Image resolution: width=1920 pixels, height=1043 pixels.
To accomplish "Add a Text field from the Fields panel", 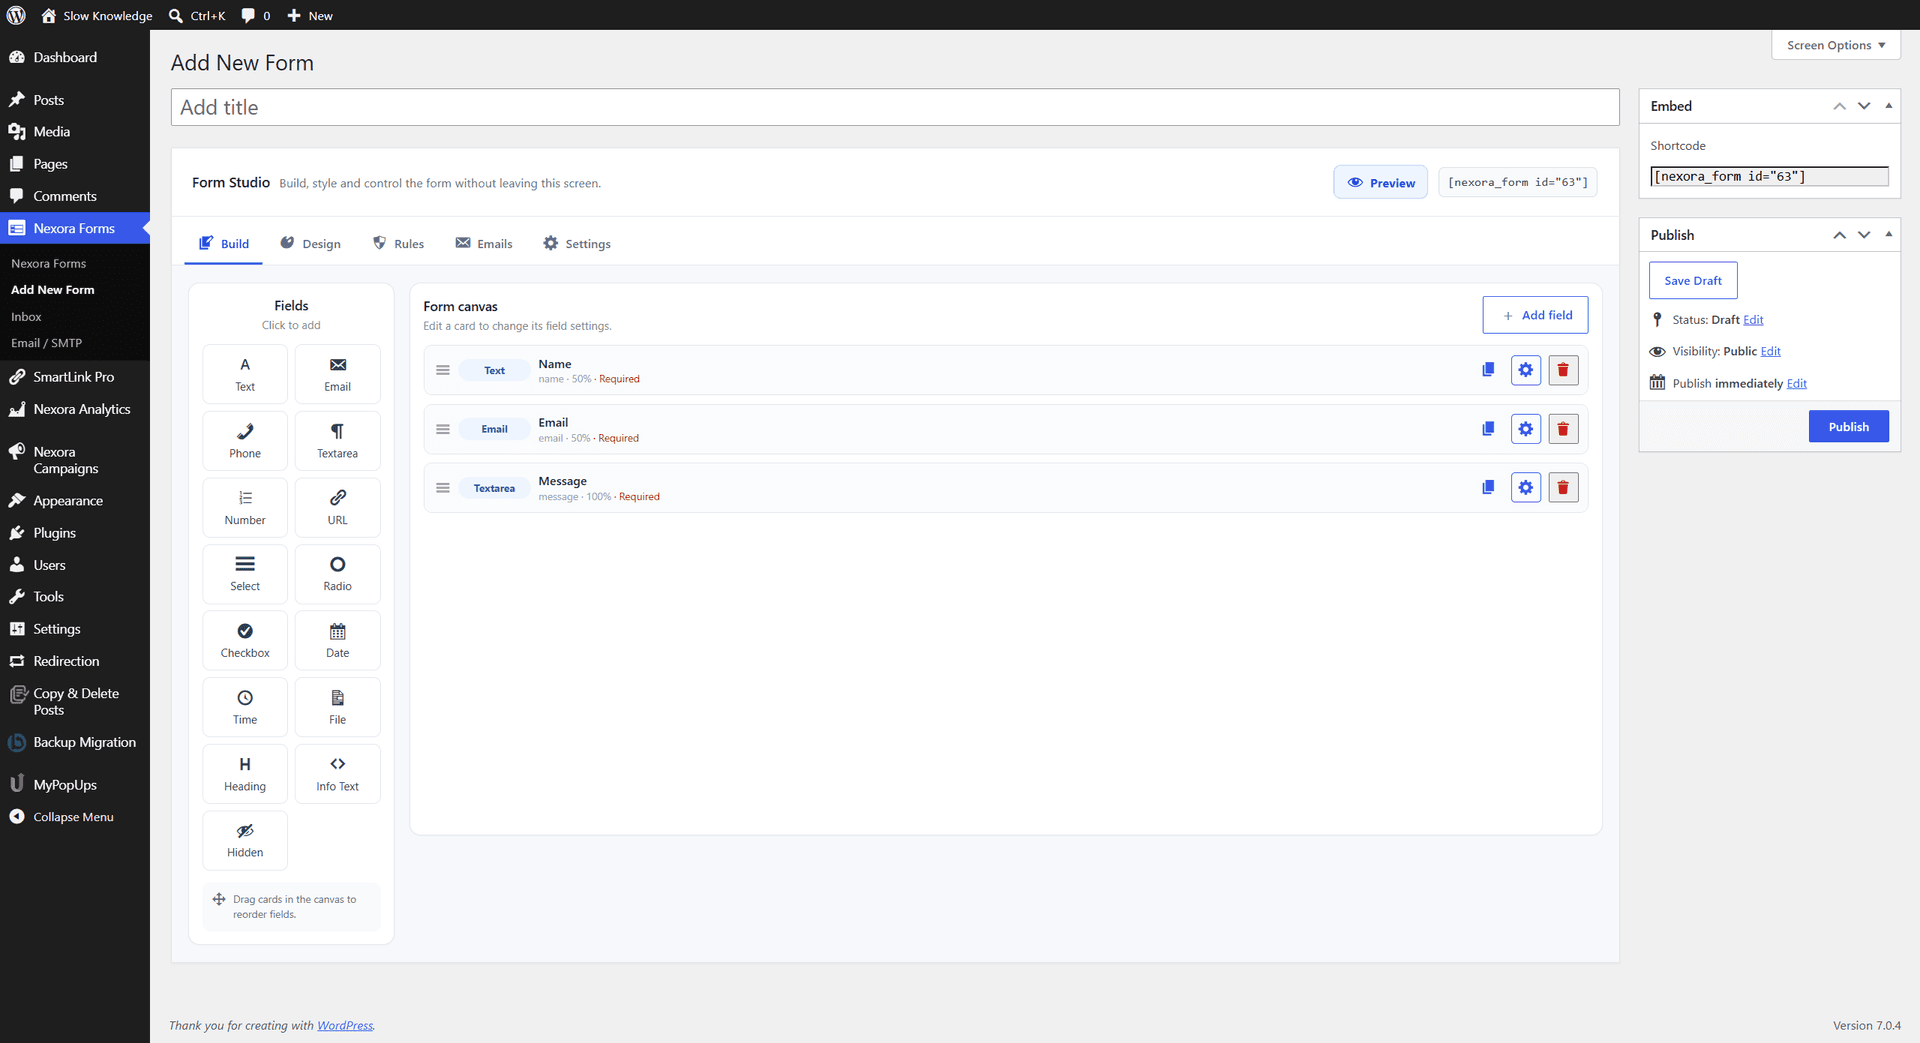I will 245,374.
